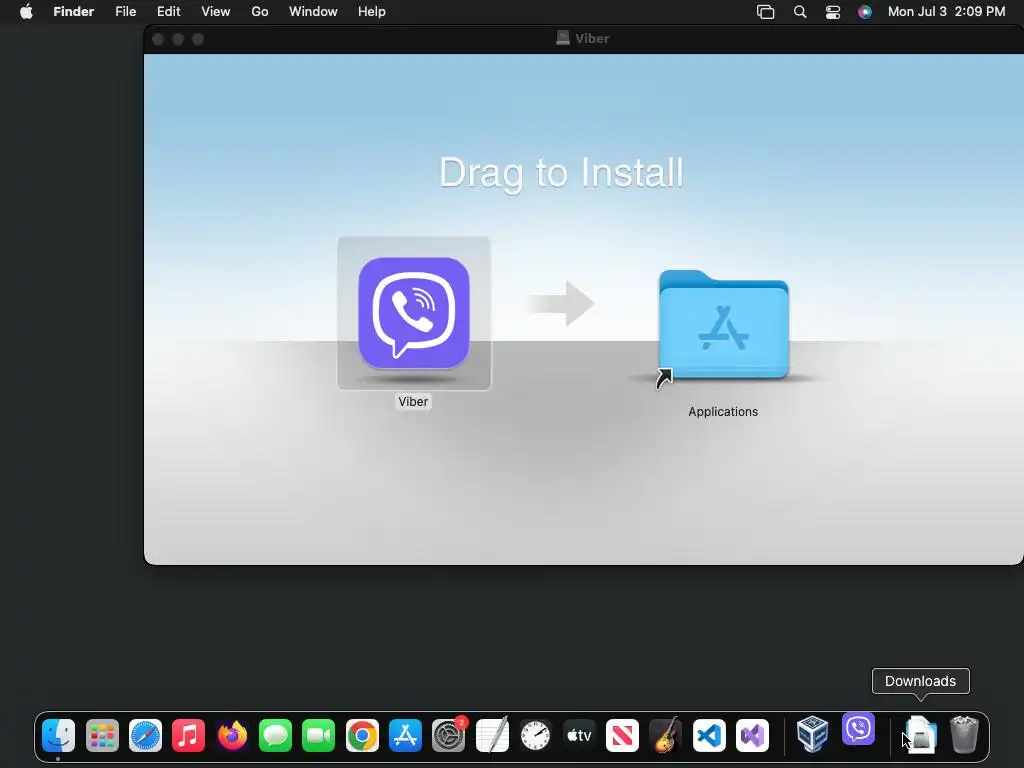The image size is (1024, 768).
Task: Minimize the Viber installer window
Action: 178,39
